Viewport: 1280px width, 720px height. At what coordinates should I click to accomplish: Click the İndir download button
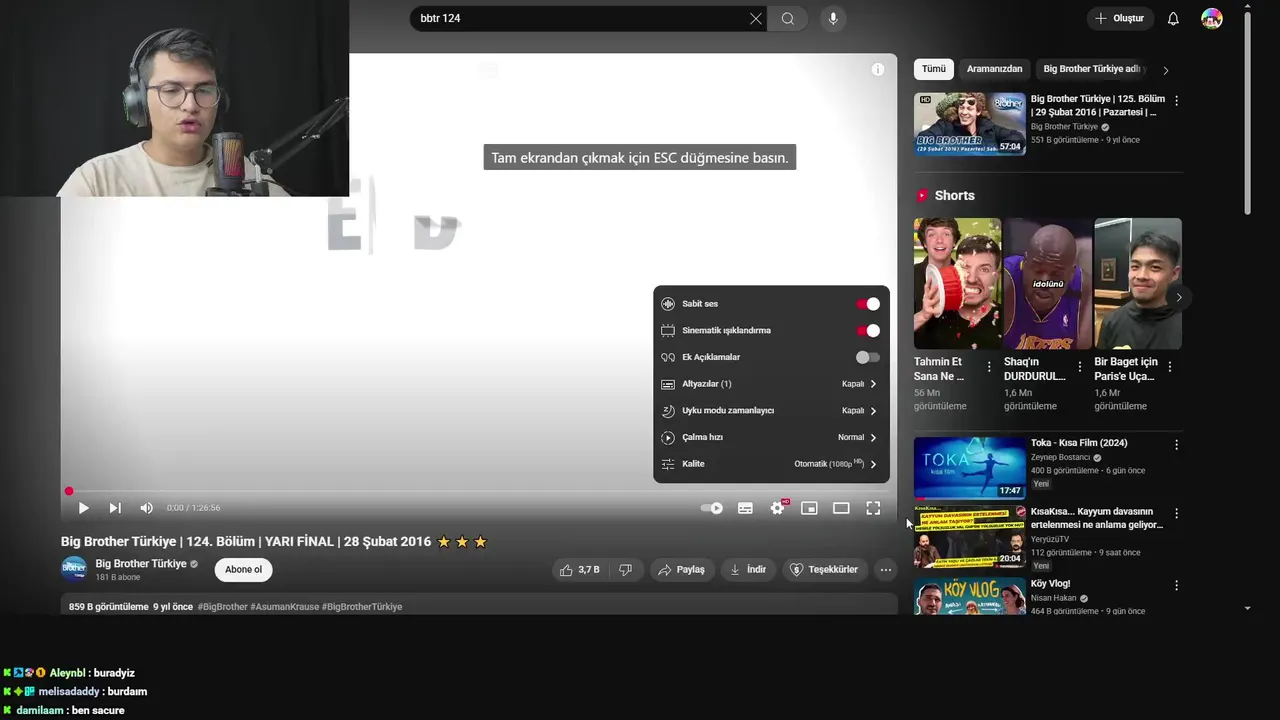coord(748,570)
